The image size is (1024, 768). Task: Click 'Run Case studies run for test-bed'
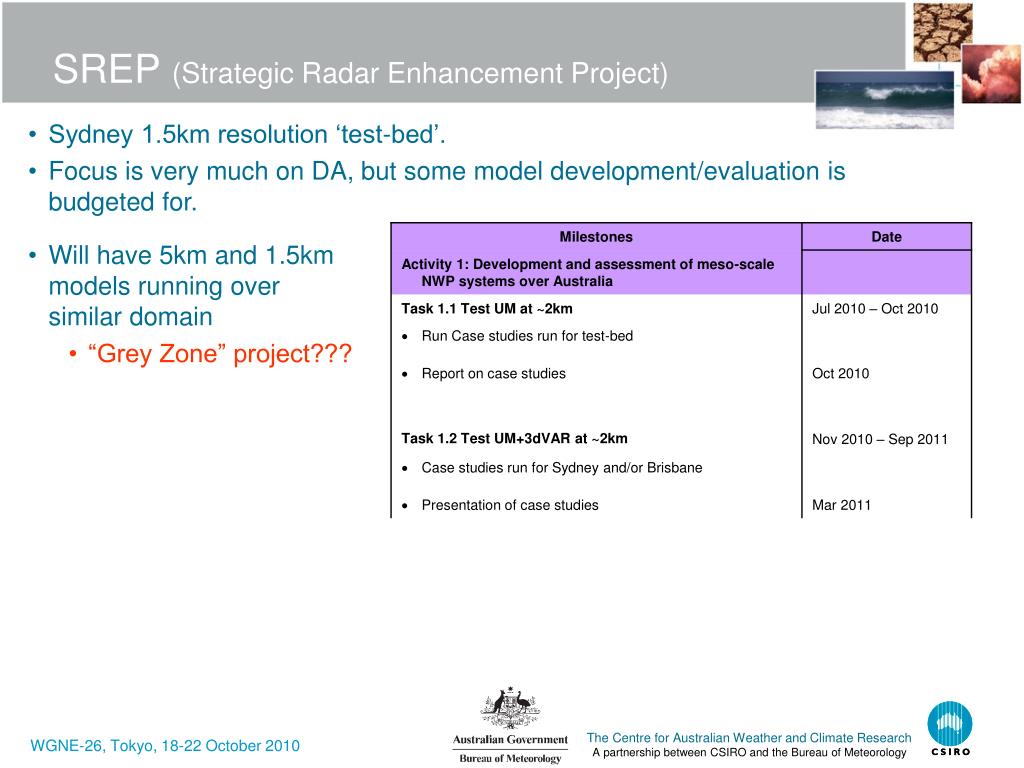coord(527,336)
